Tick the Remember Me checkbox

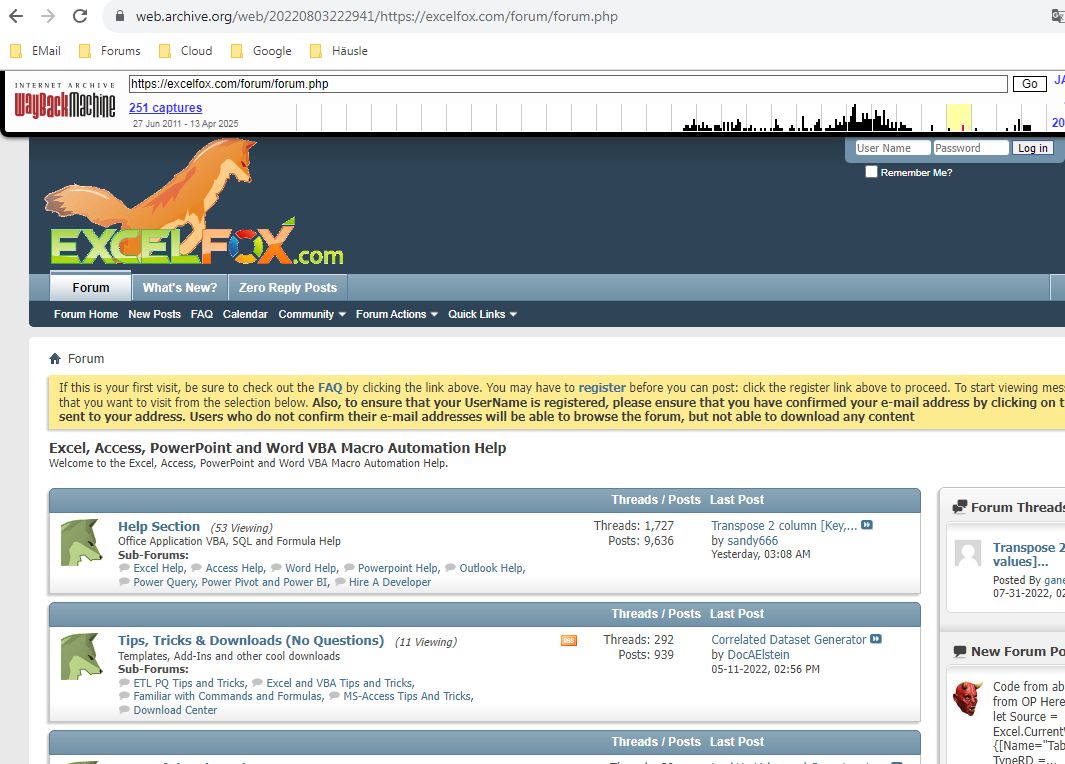(871, 172)
